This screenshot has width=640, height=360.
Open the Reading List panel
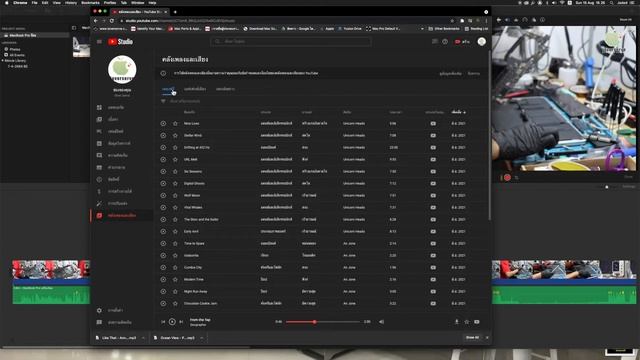(476, 29)
